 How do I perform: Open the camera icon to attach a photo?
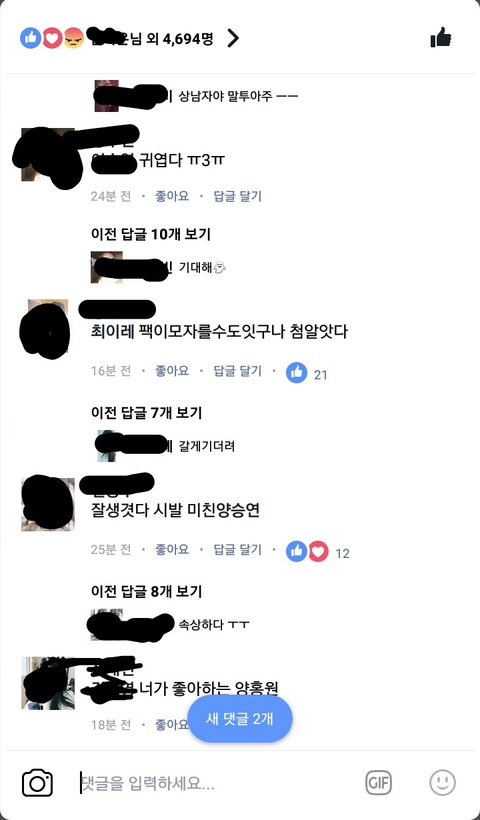coord(37,783)
